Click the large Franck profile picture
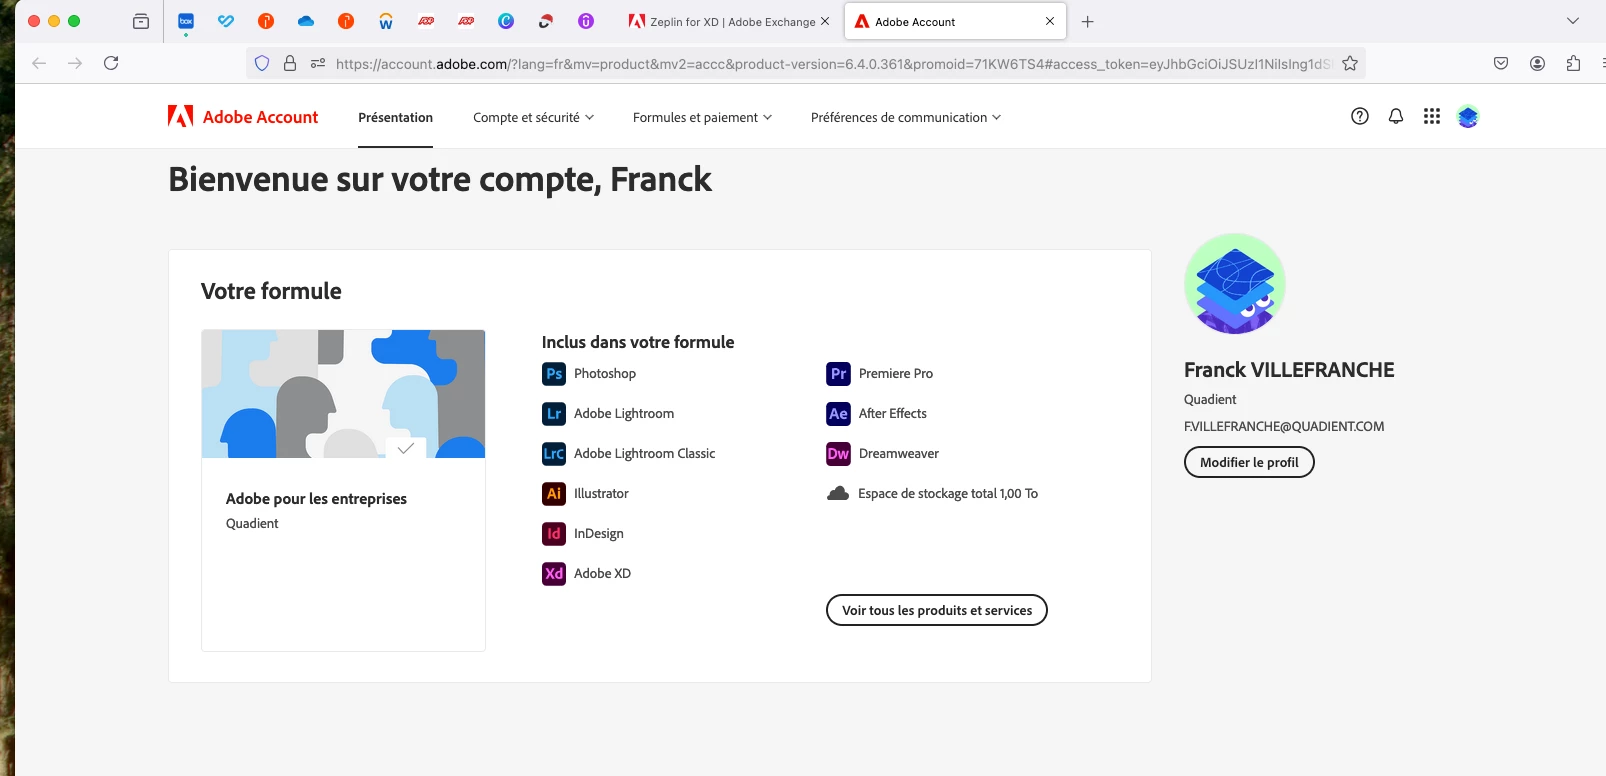 [x=1235, y=284]
